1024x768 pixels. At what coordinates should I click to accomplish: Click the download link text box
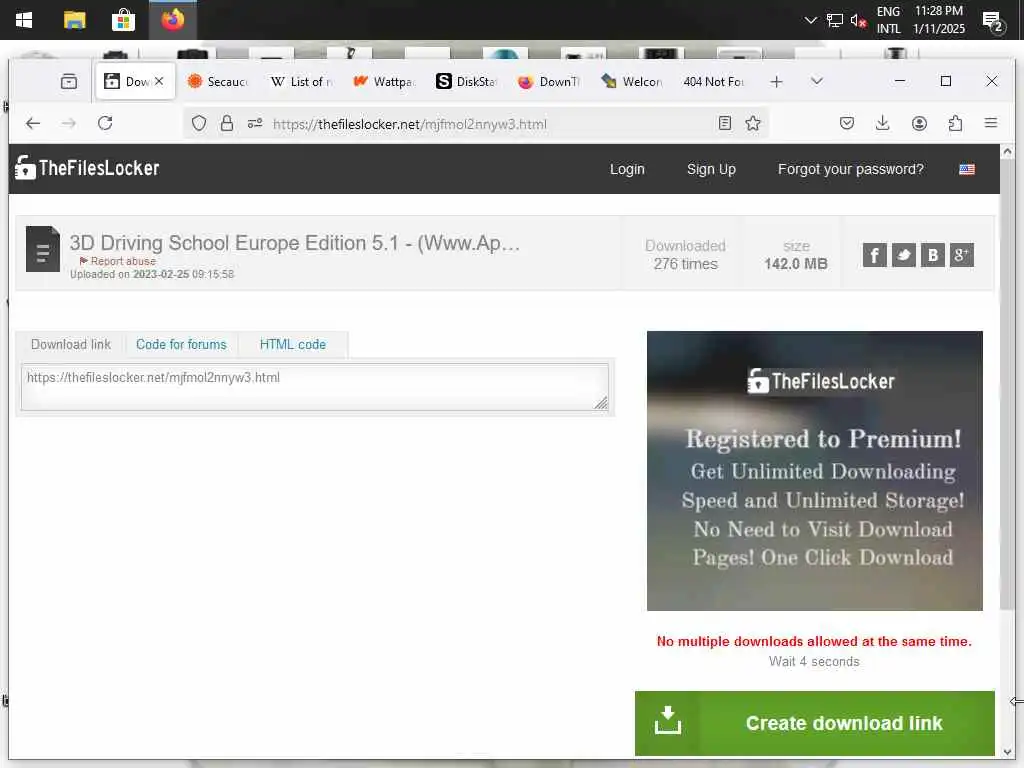pos(315,387)
